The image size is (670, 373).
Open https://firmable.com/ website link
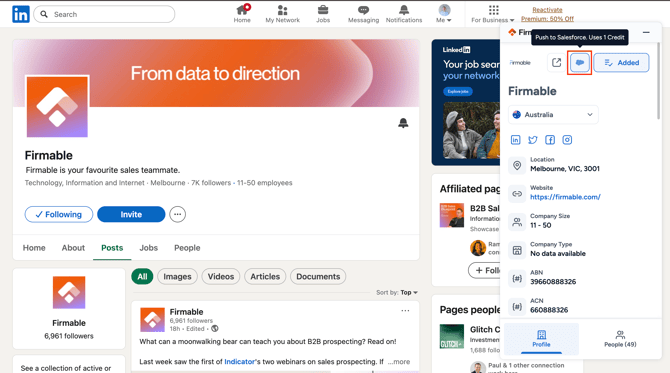[565, 197]
